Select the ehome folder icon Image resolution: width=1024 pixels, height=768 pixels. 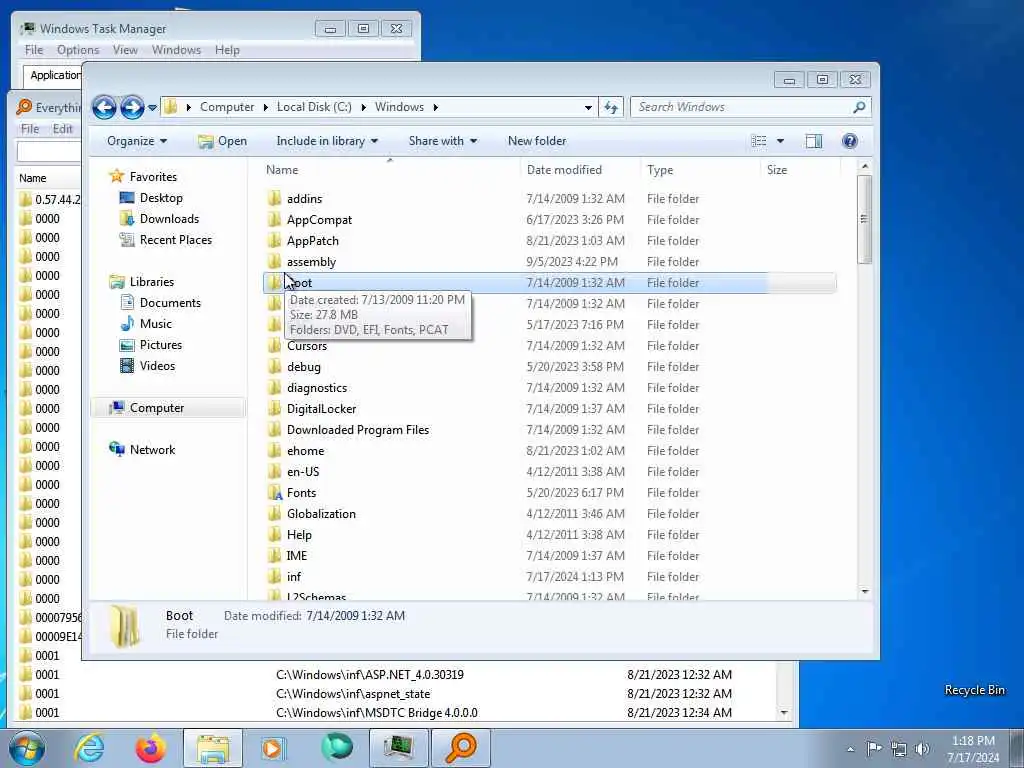pyautogui.click(x=275, y=451)
